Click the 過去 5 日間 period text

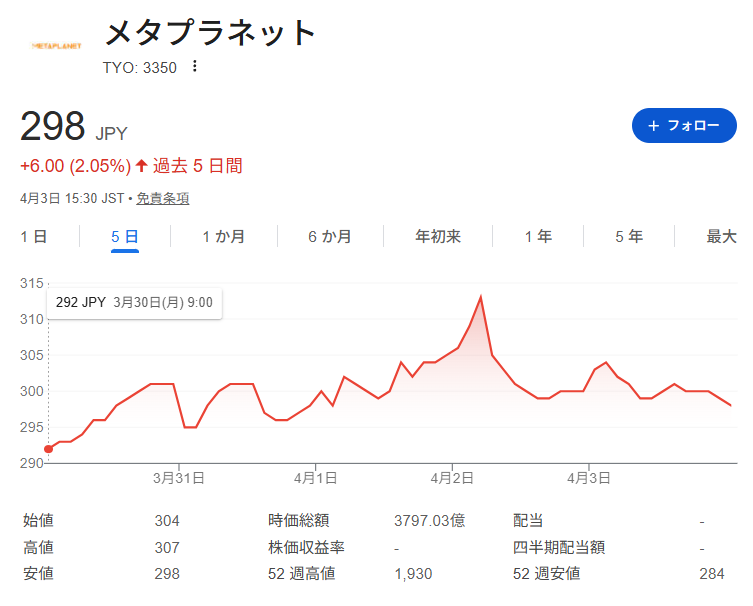[197, 166]
